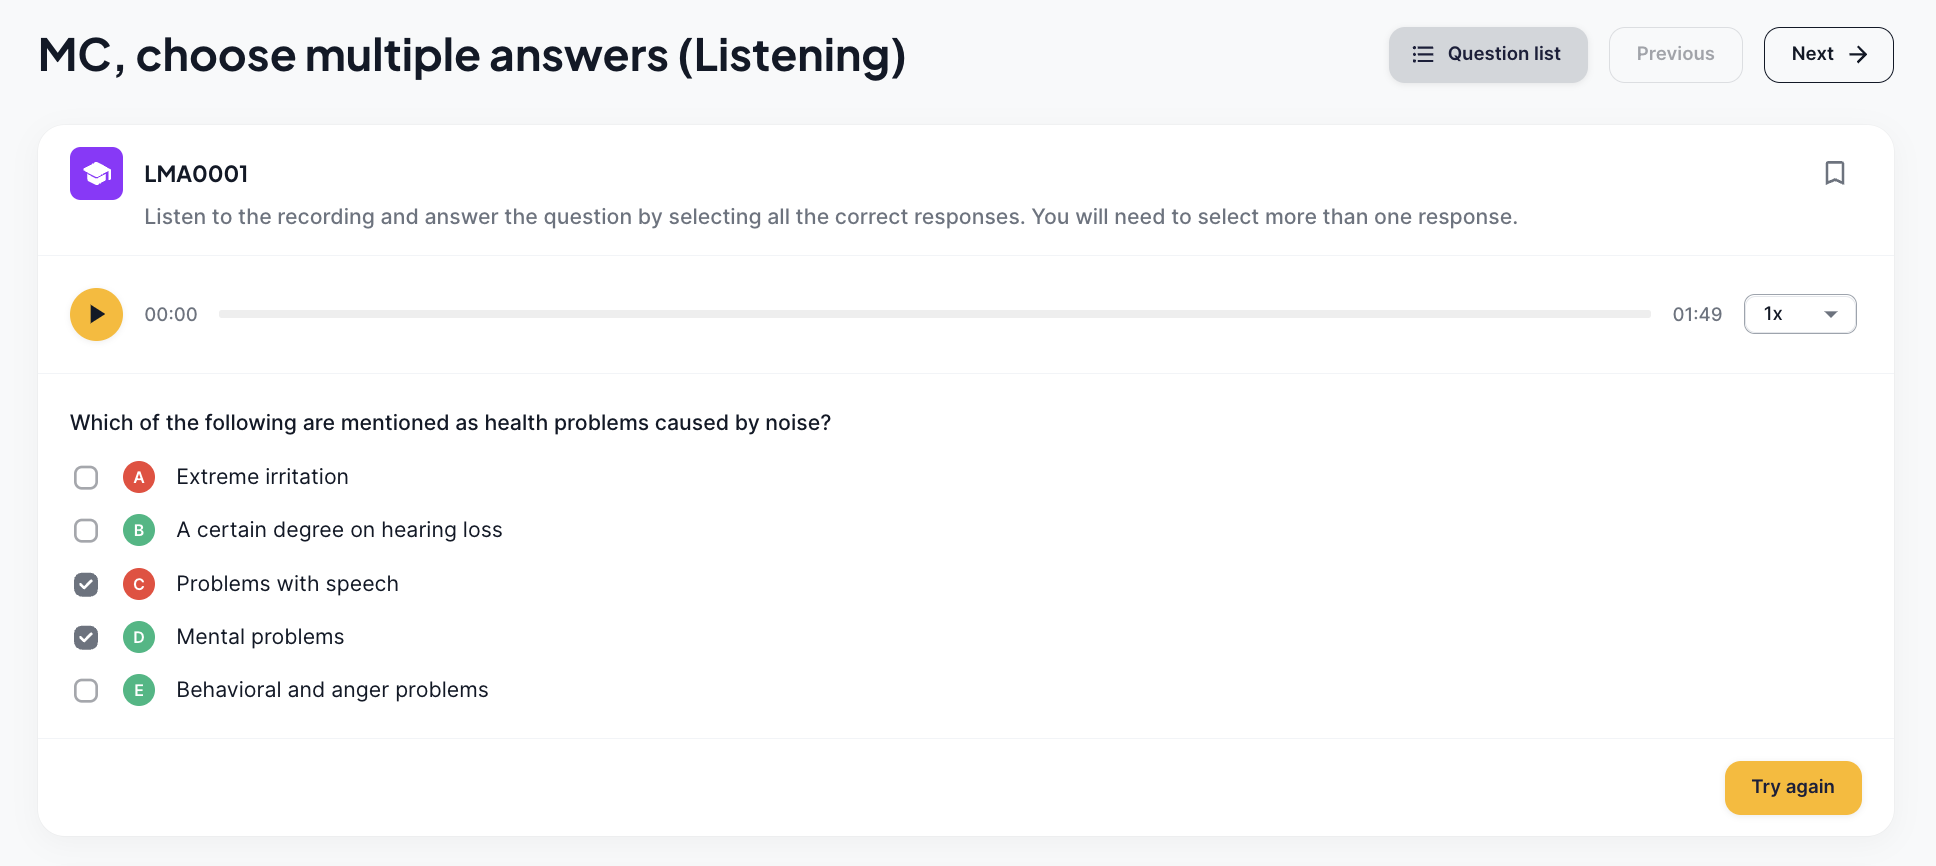
Task: Seek along the audio progress bar
Action: 935,314
